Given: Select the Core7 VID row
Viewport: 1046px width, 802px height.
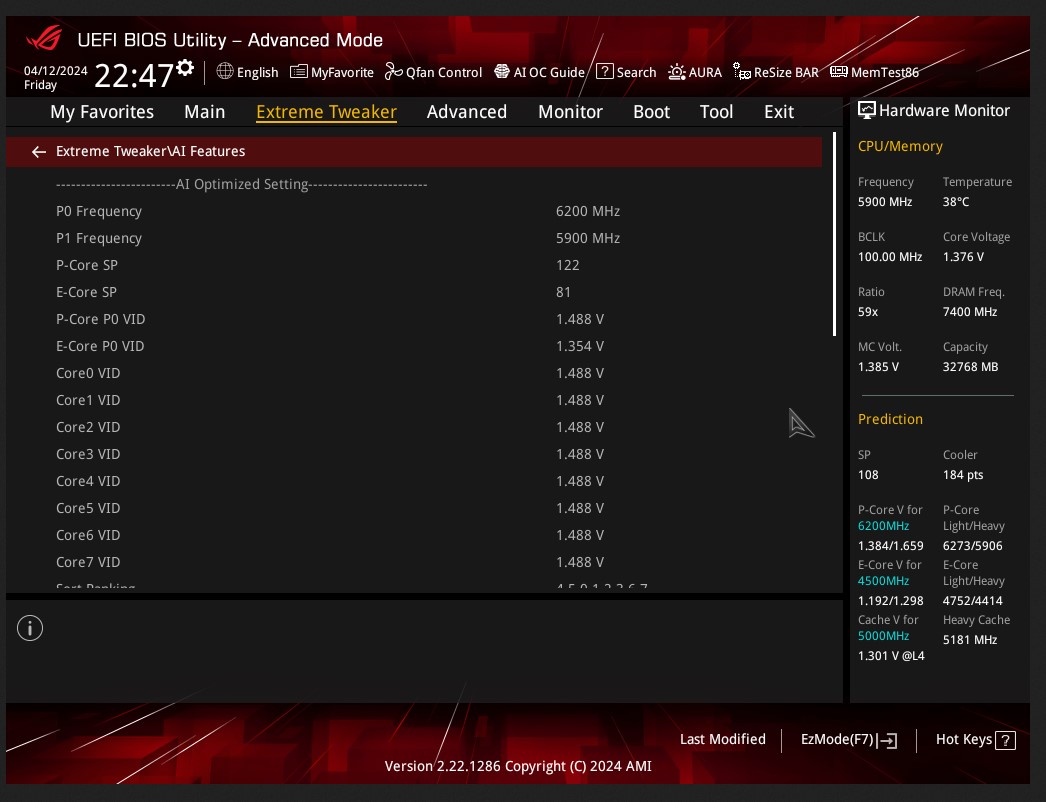Looking at the screenshot, I should tap(414, 562).
